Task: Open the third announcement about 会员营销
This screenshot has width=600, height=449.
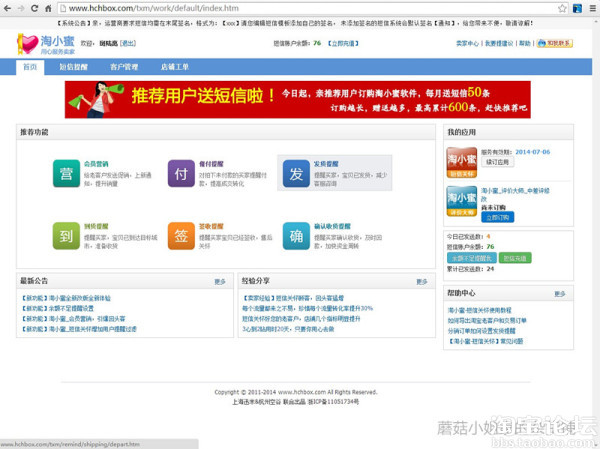Action: (73, 318)
